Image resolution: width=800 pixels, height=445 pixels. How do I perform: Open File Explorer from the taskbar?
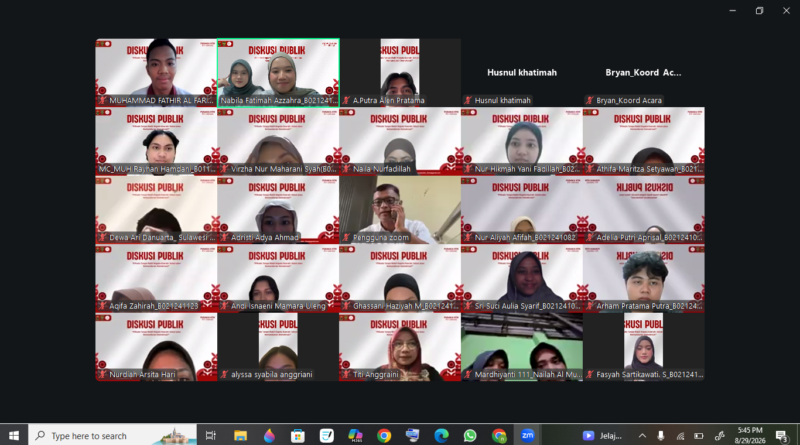point(240,436)
